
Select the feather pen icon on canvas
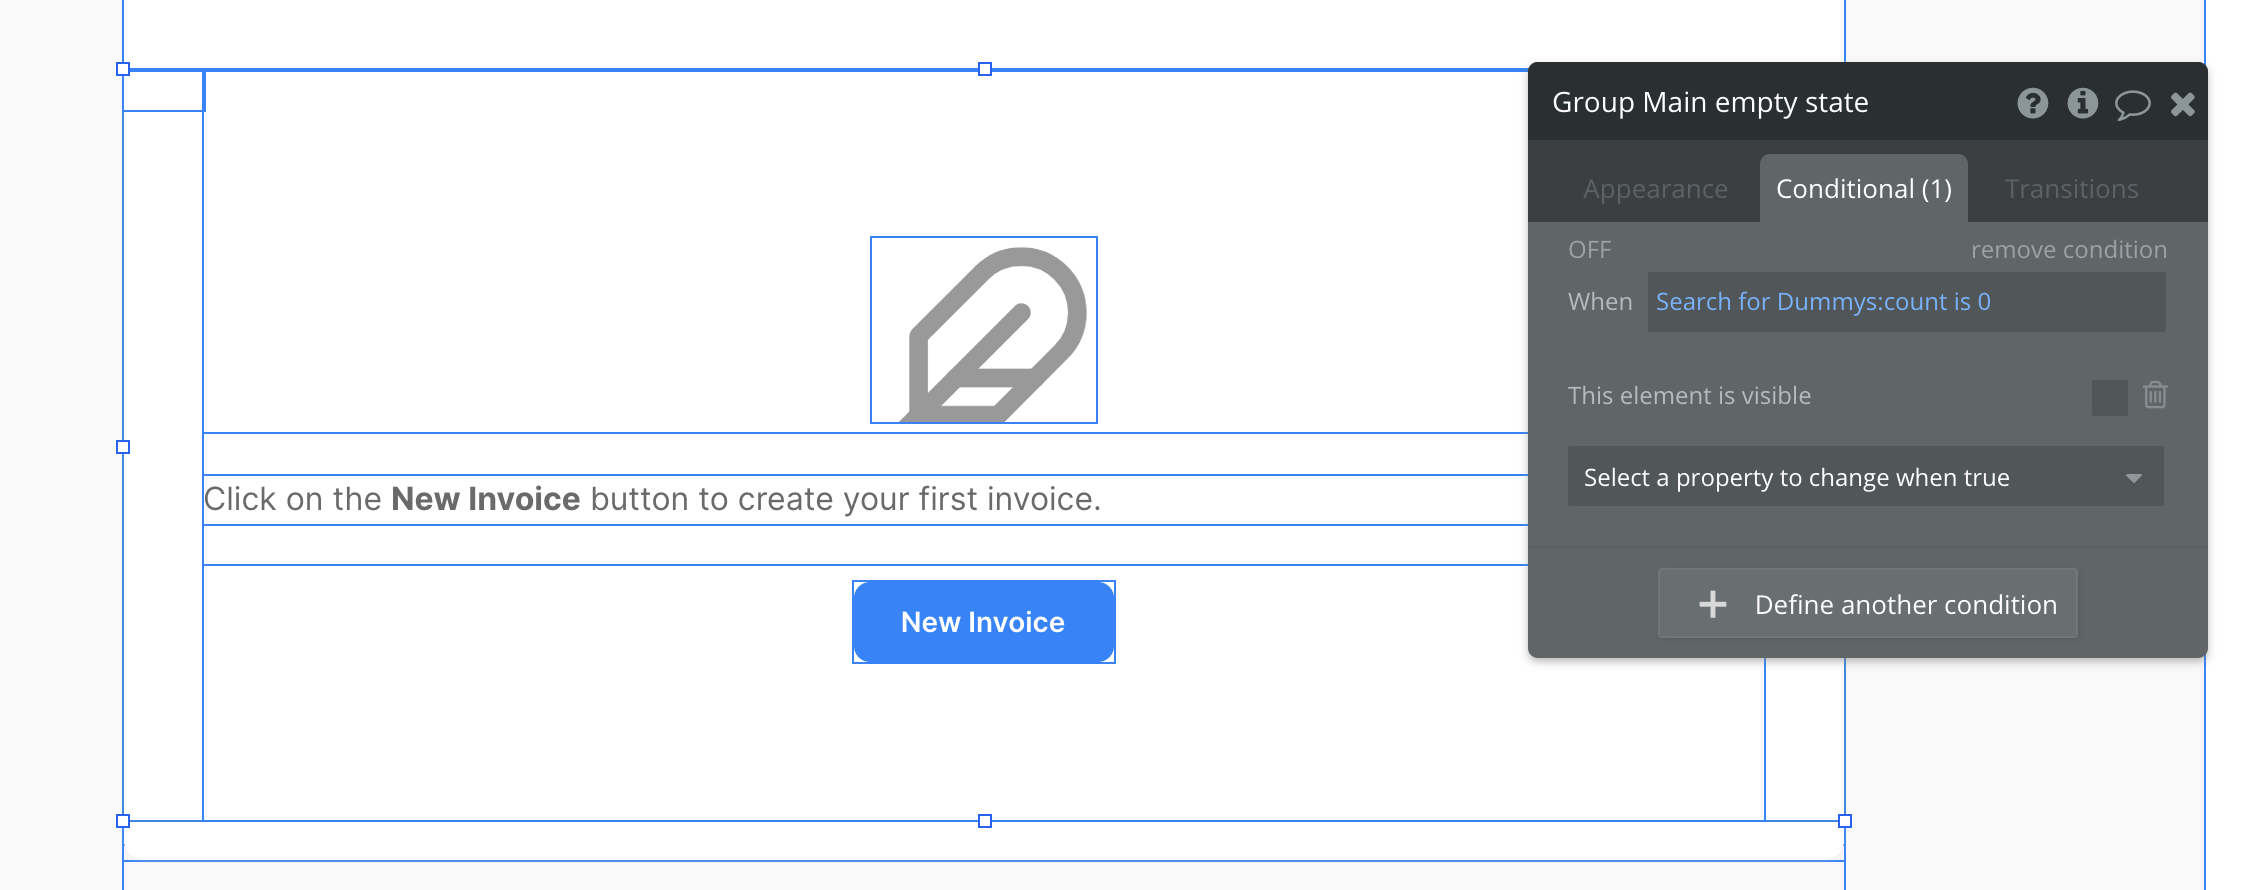point(984,330)
